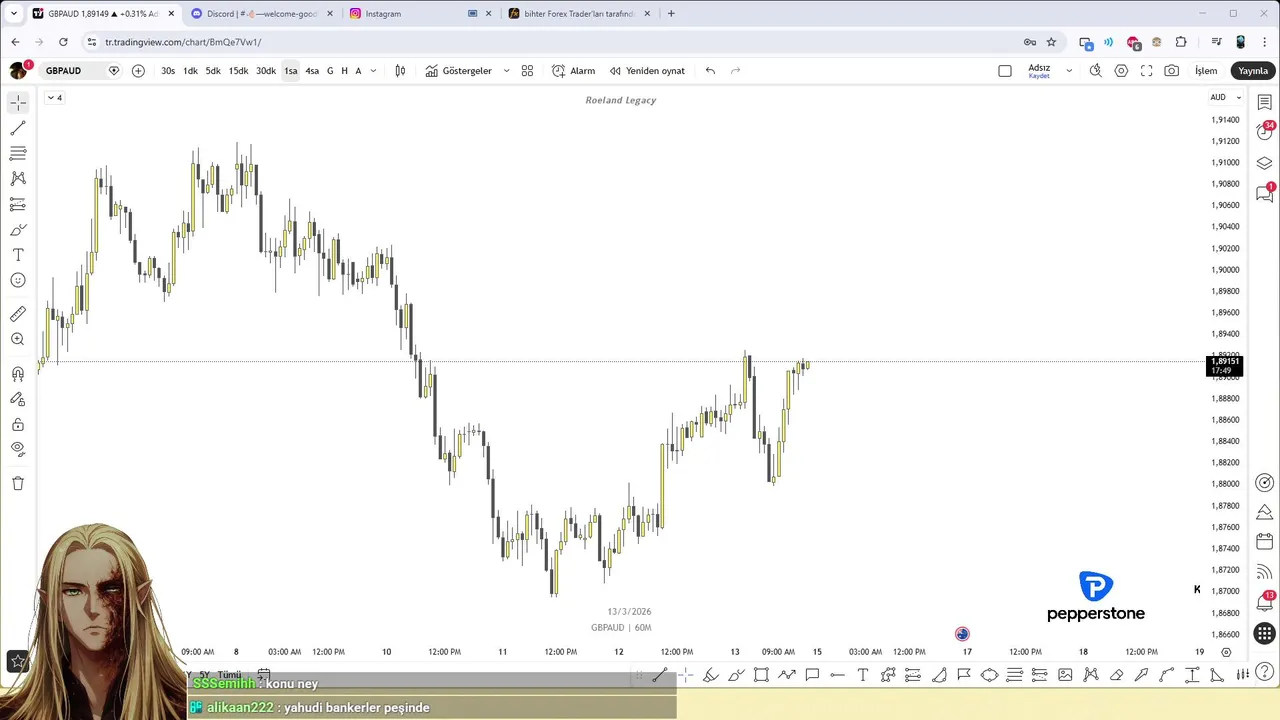Start Yeniden oynat bar replay
The width and height of the screenshot is (1280, 720).
tap(647, 71)
